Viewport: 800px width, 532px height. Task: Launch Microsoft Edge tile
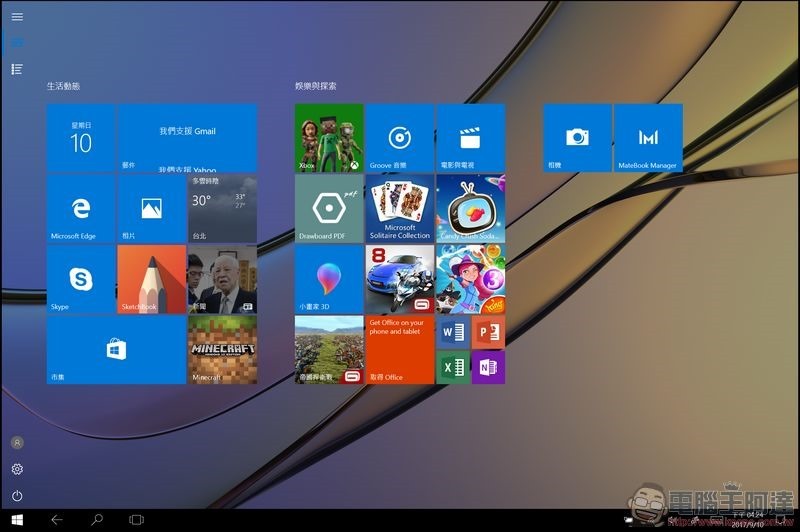tap(81, 209)
